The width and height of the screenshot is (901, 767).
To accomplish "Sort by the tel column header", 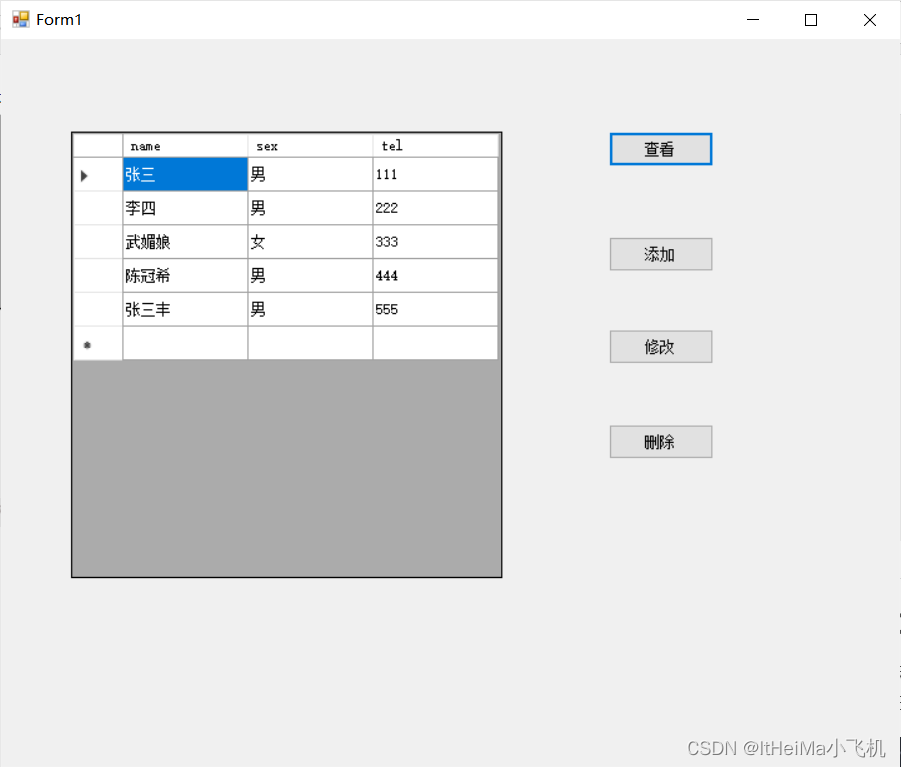I will point(435,146).
